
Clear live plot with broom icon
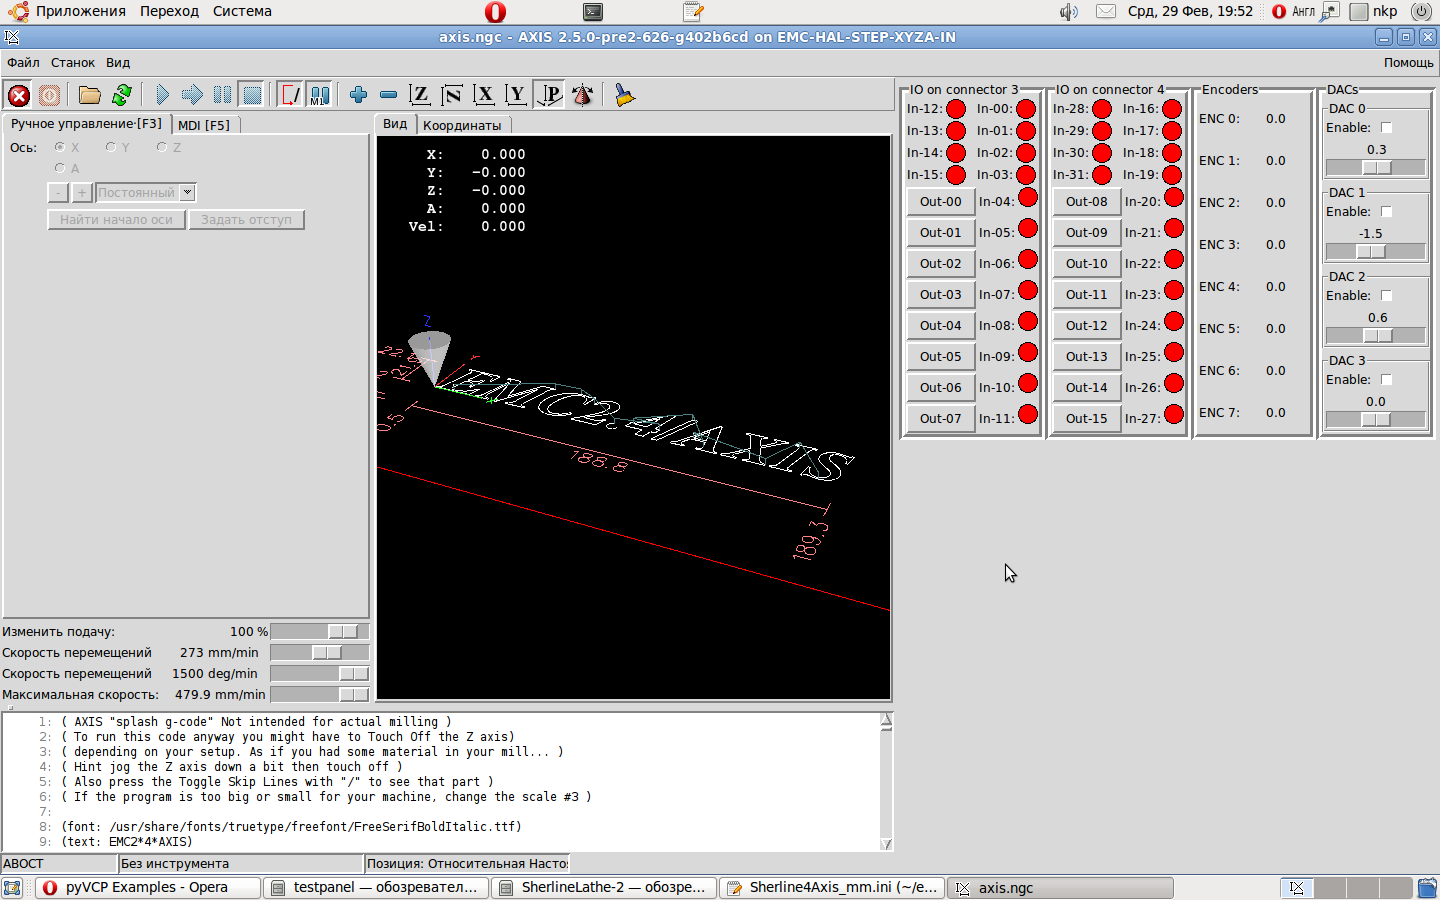[624, 95]
